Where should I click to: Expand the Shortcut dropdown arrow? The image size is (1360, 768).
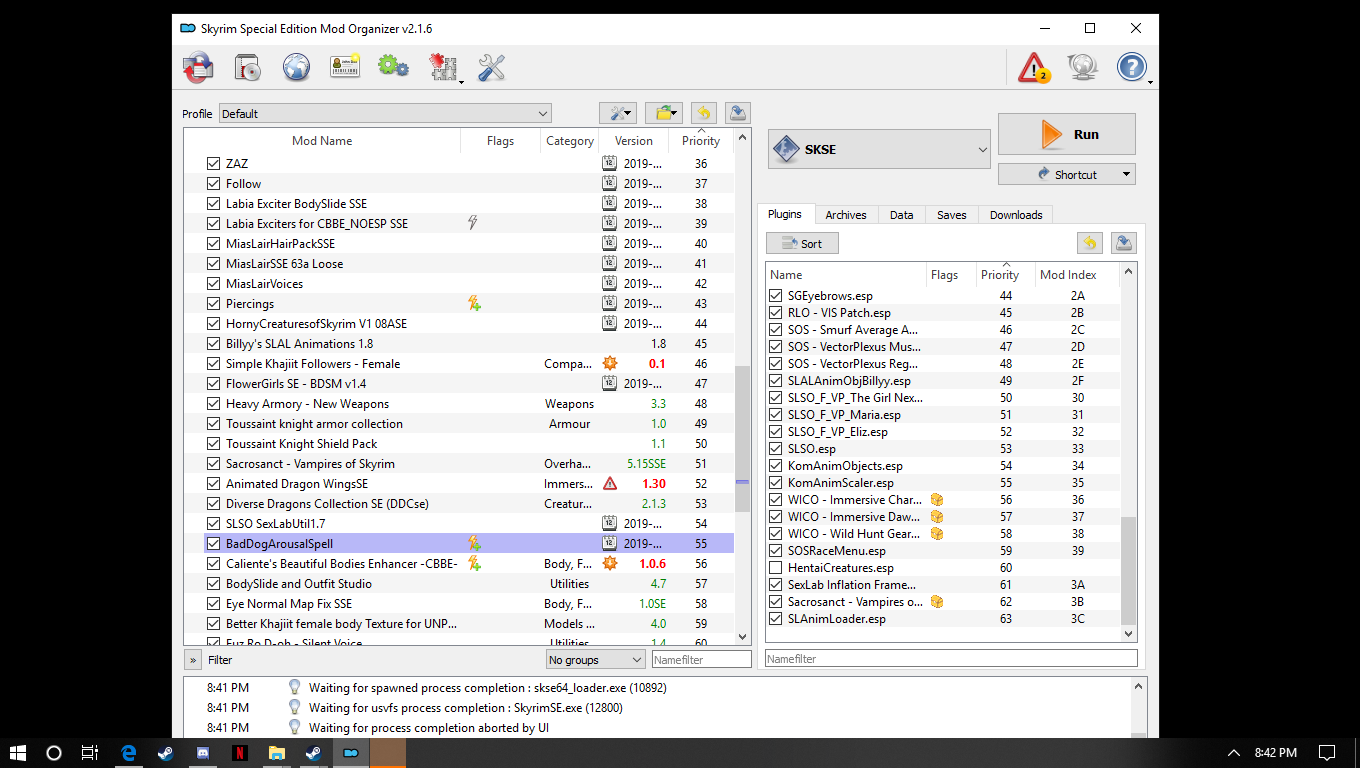pyautogui.click(x=1126, y=174)
